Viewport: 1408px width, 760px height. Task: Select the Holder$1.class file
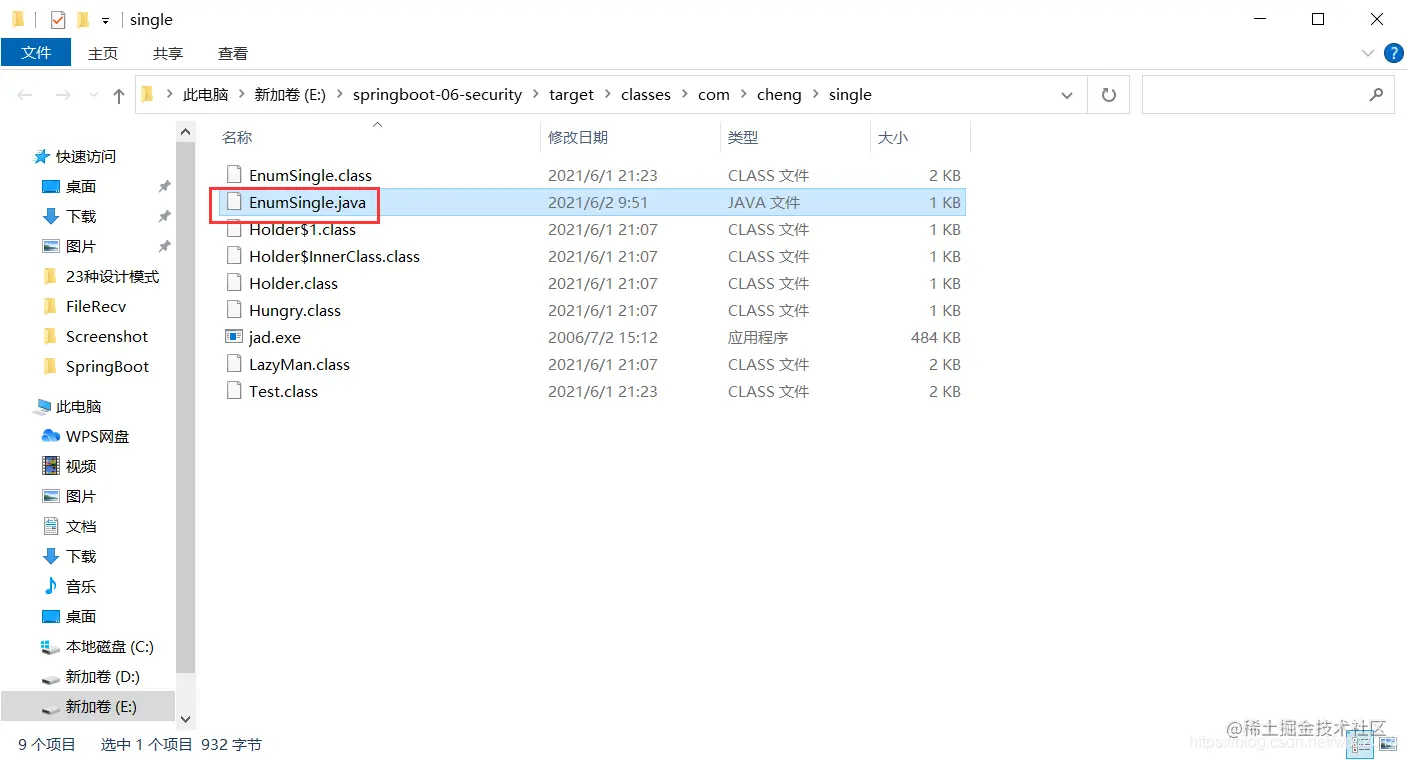pos(302,229)
